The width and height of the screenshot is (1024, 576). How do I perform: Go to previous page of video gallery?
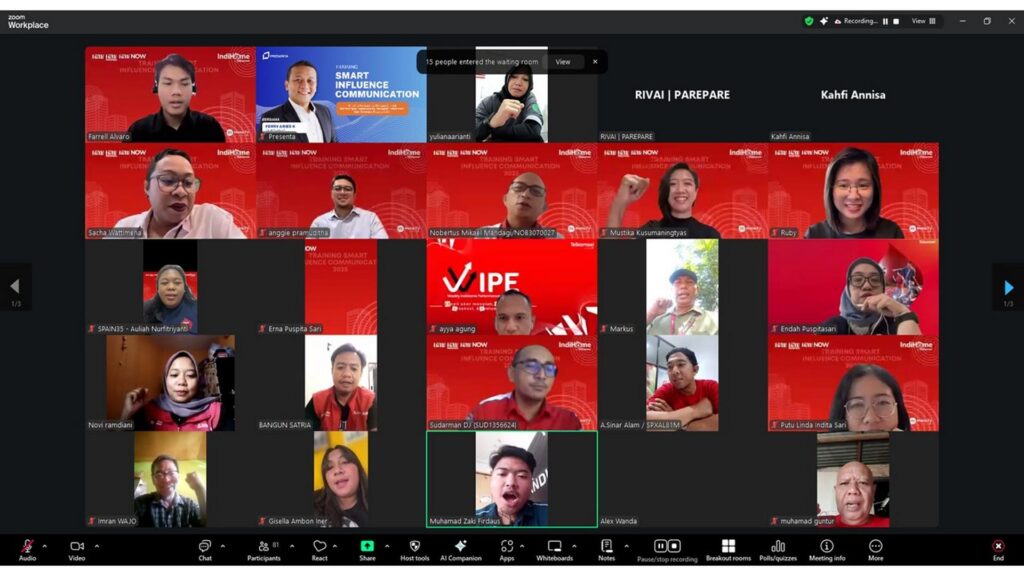click(15, 287)
